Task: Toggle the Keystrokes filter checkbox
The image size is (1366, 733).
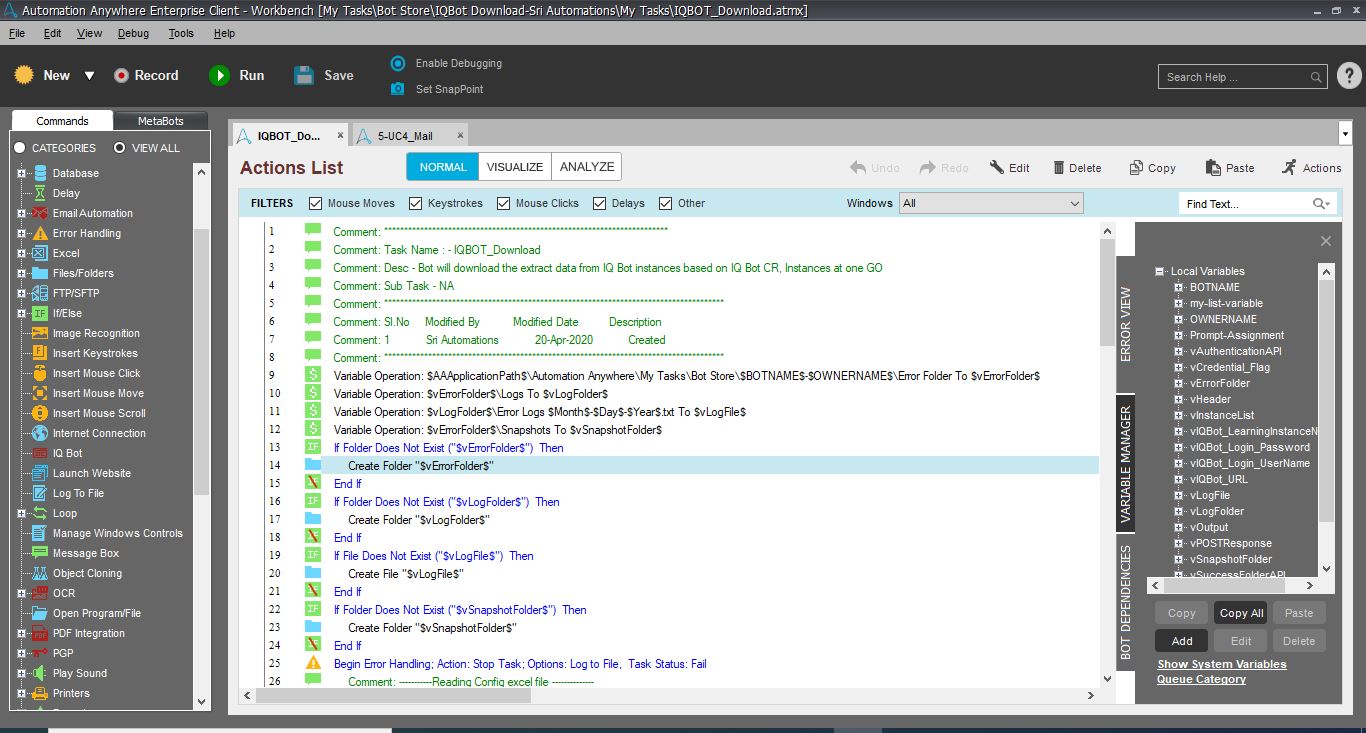Action: click(x=416, y=203)
